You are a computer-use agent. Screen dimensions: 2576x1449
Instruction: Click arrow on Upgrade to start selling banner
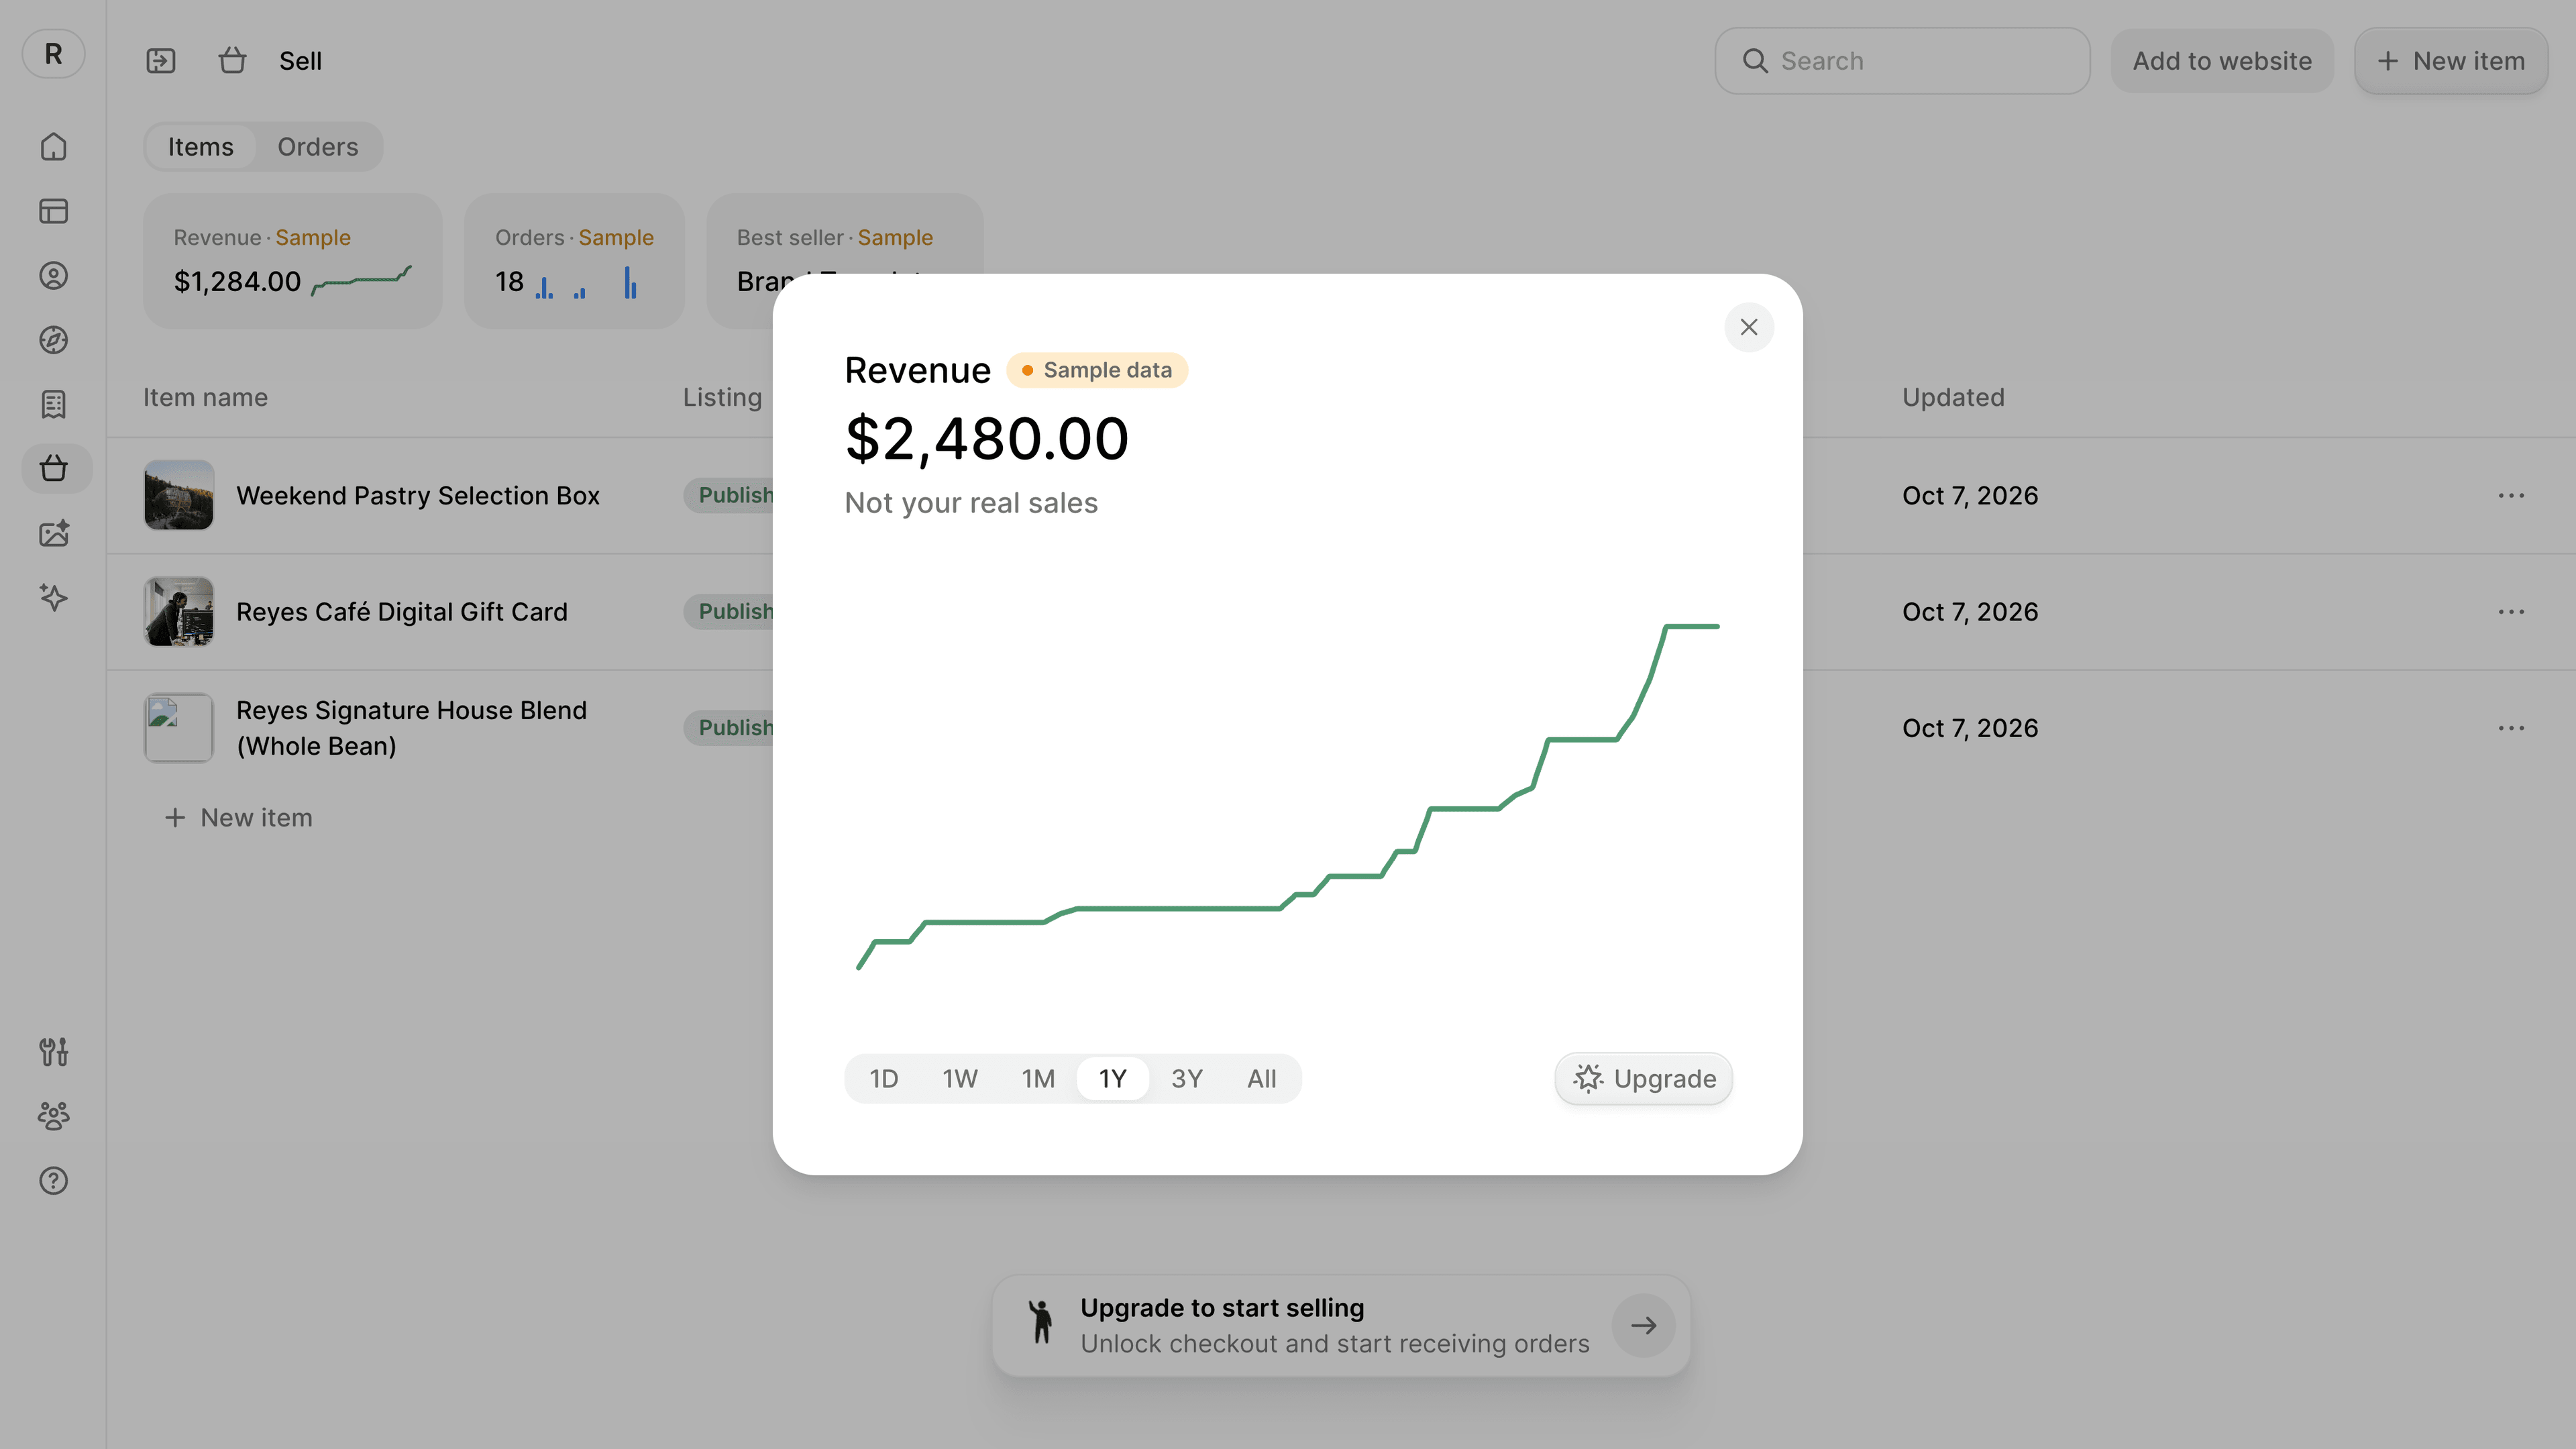click(x=1643, y=1326)
